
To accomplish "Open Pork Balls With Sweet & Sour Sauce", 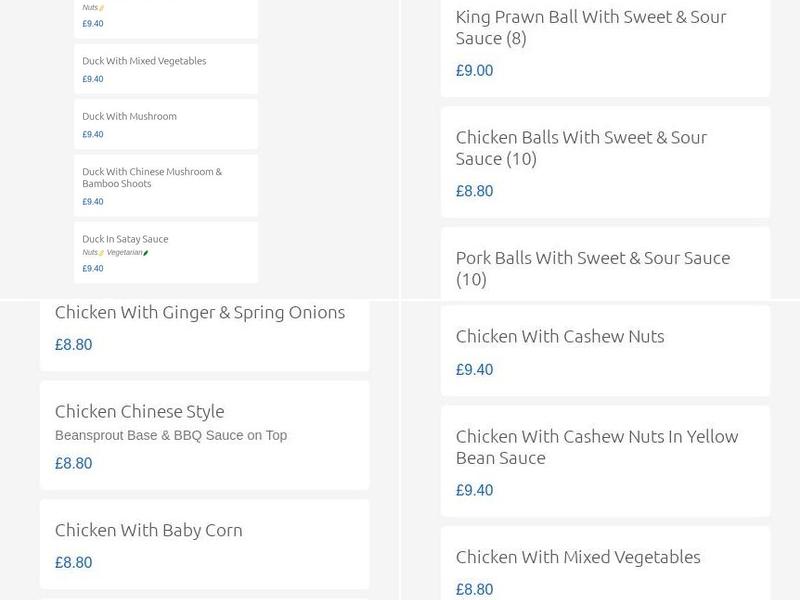I will tap(605, 268).
